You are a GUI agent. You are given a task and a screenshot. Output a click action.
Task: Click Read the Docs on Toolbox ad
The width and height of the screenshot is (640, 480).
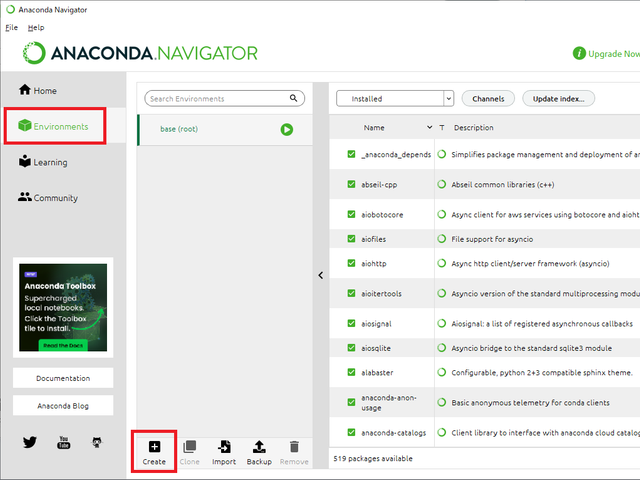(x=63, y=345)
